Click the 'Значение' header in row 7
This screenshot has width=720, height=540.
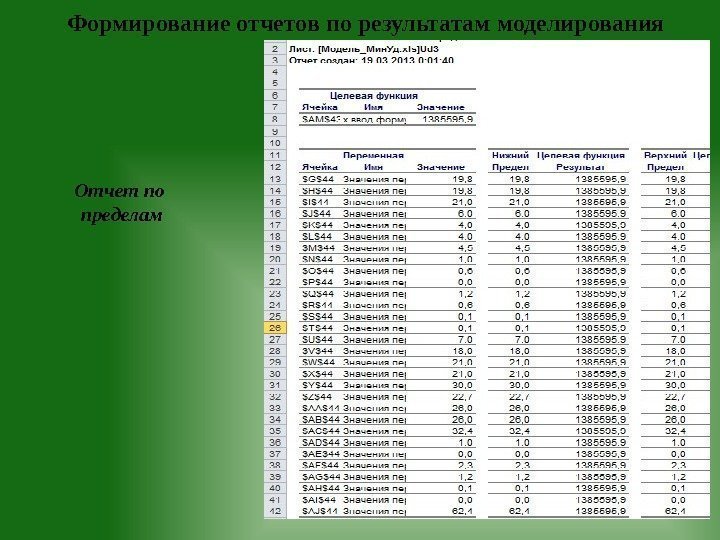441,107
